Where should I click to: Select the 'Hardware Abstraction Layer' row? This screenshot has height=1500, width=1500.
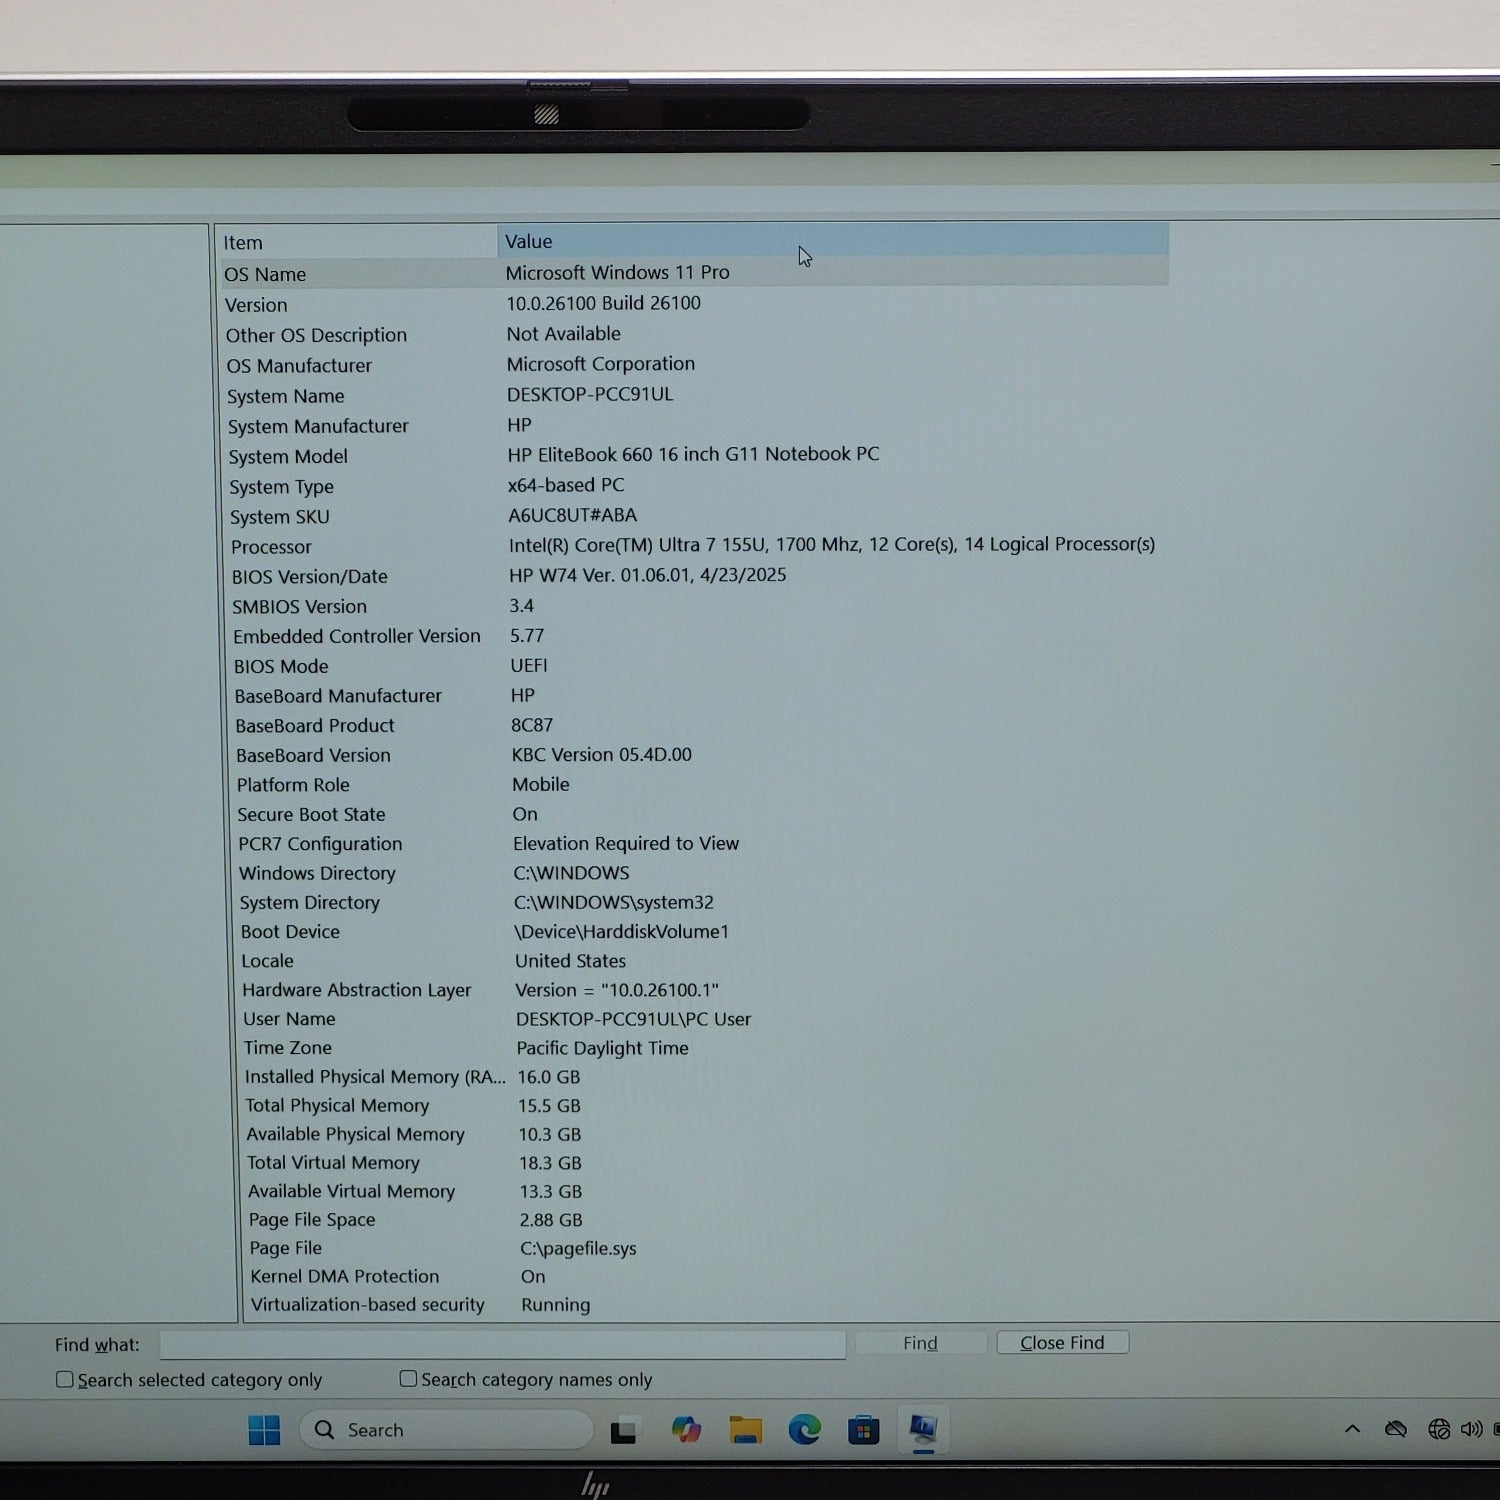(356, 990)
